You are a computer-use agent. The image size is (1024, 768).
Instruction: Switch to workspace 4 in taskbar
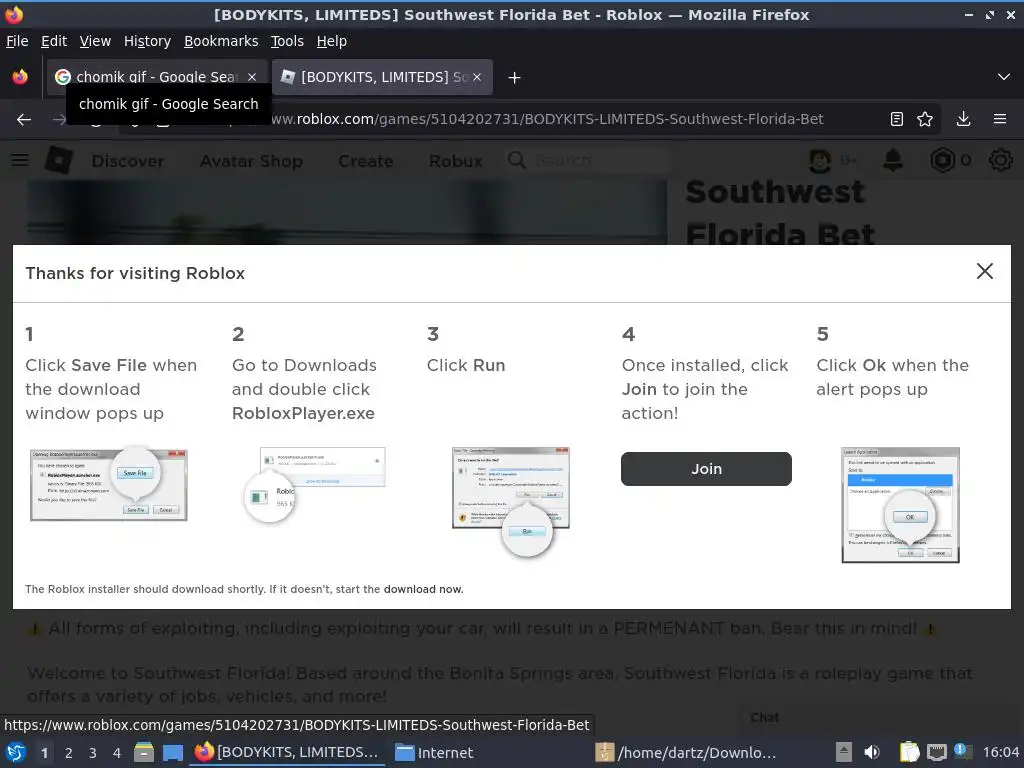tap(117, 753)
